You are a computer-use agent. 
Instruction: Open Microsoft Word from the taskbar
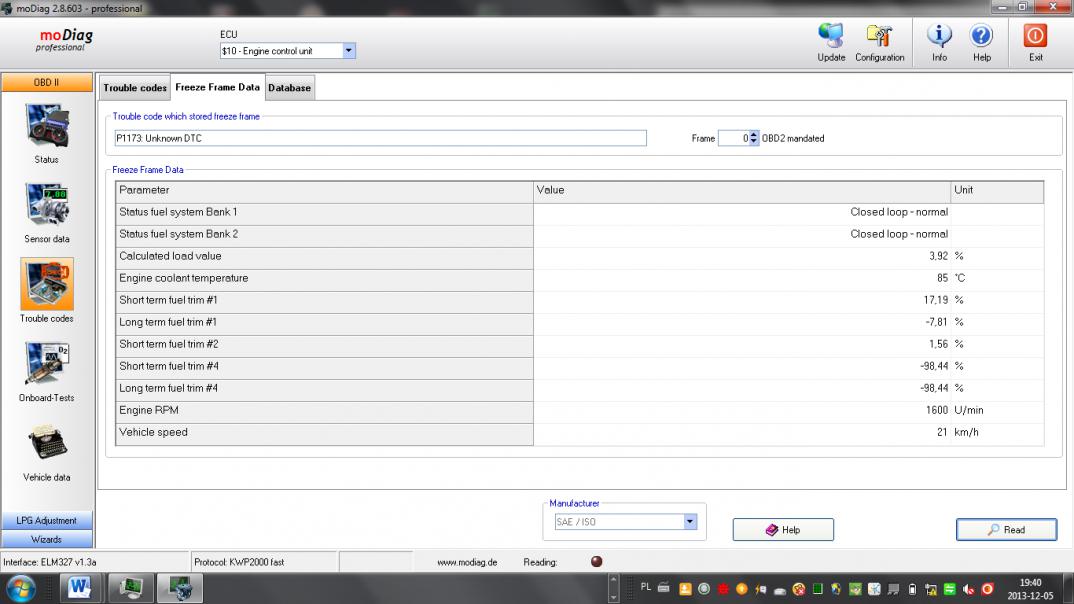[79, 589]
